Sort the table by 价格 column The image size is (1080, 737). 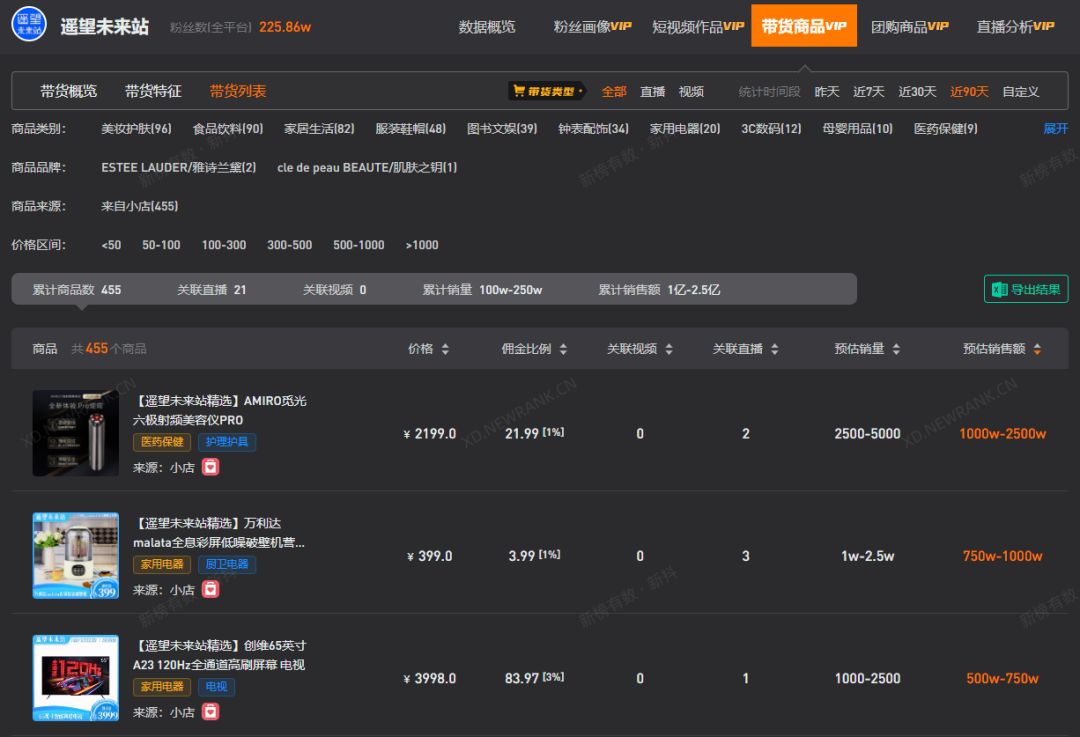coord(445,349)
